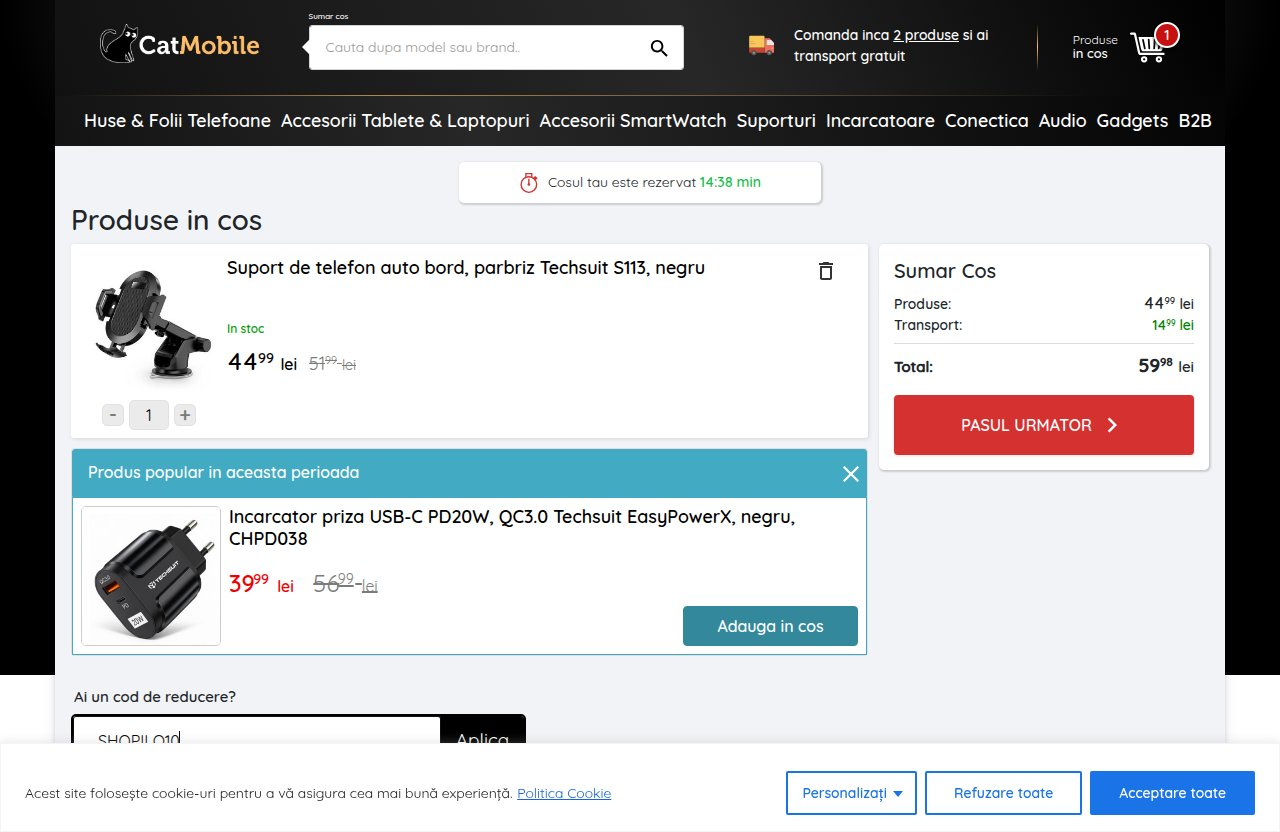
Task: Expand the Personalizați cookie dropdown
Action: (x=853, y=793)
